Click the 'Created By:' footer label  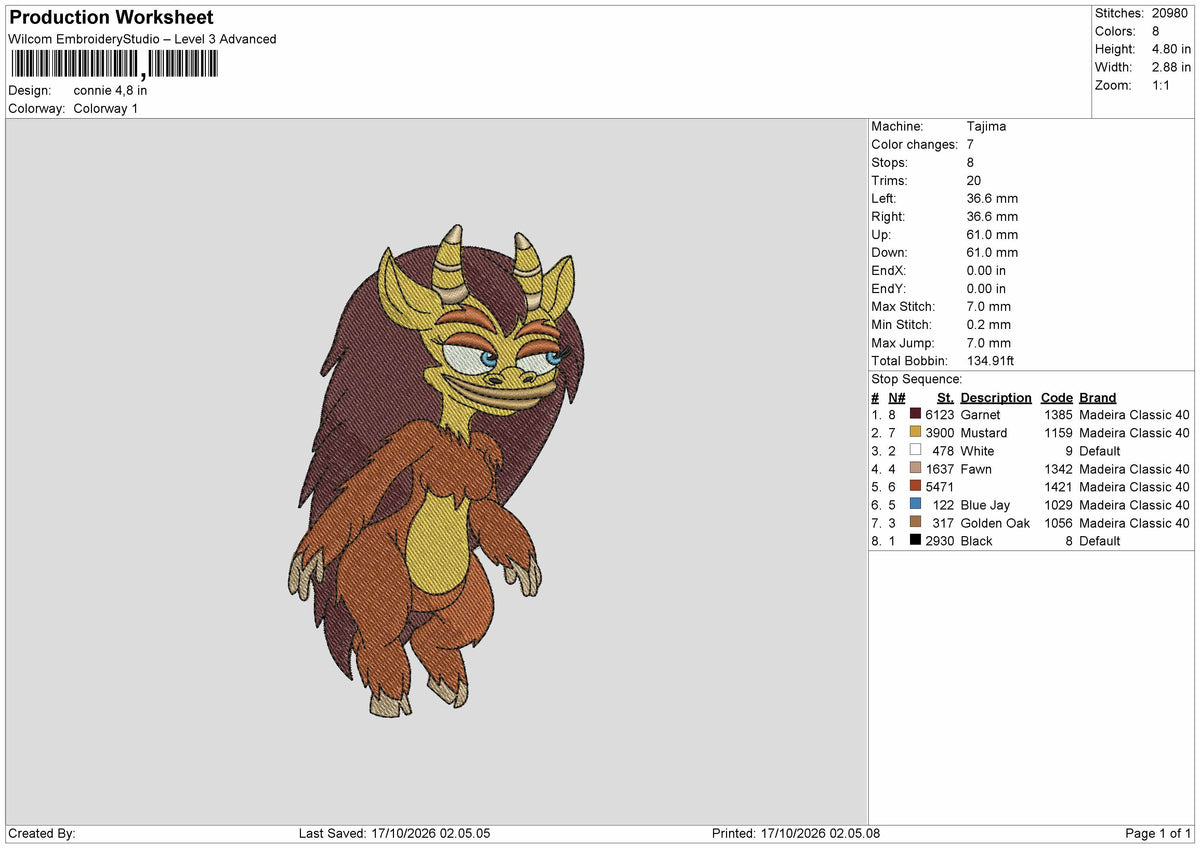(42, 833)
